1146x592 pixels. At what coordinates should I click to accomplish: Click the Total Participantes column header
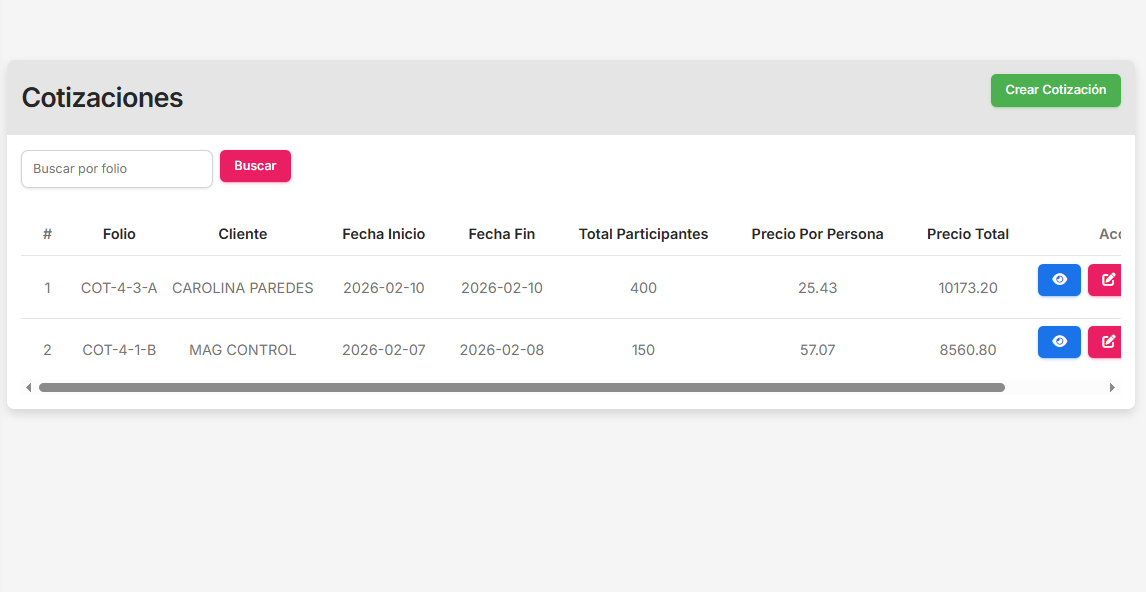point(643,234)
